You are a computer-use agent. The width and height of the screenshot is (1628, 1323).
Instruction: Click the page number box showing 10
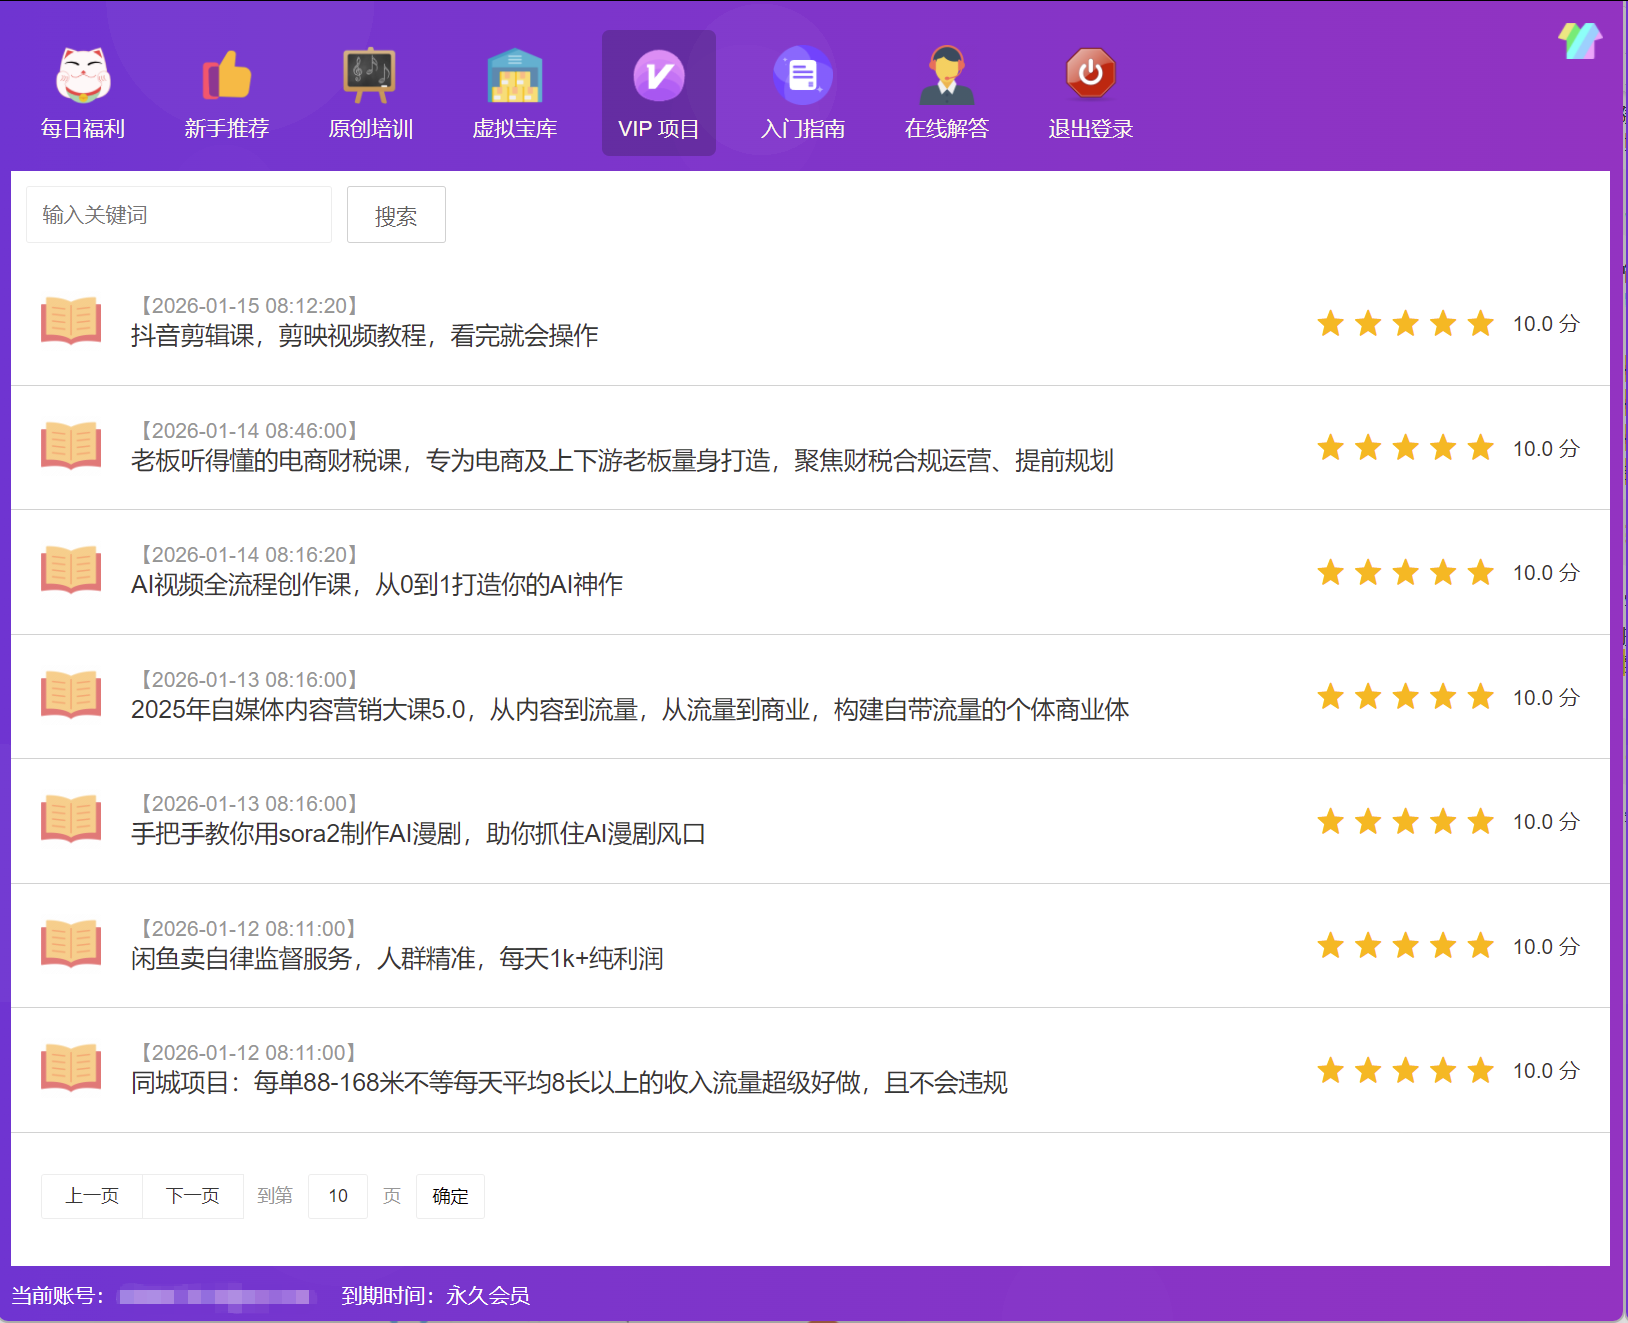click(337, 1196)
